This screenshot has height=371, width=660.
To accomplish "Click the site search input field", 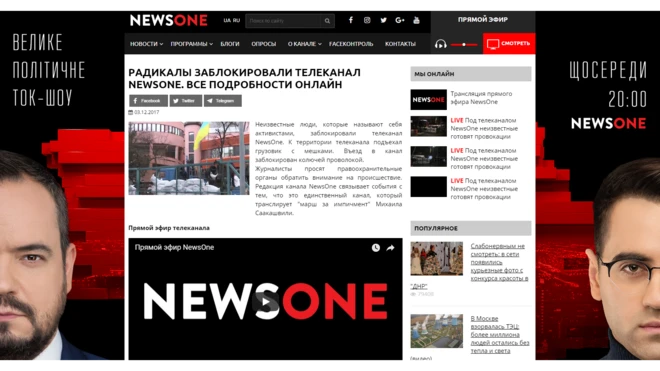I will (283, 21).
